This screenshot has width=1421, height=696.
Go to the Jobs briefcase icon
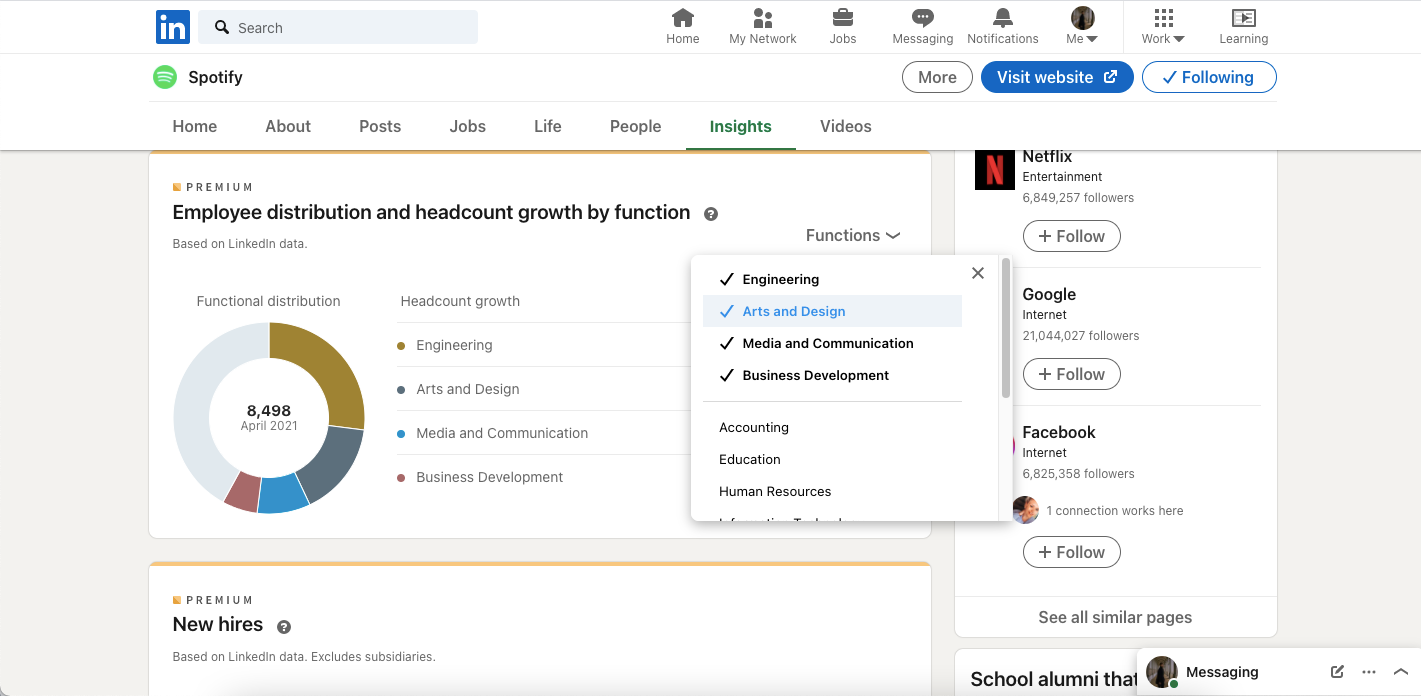(x=843, y=18)
